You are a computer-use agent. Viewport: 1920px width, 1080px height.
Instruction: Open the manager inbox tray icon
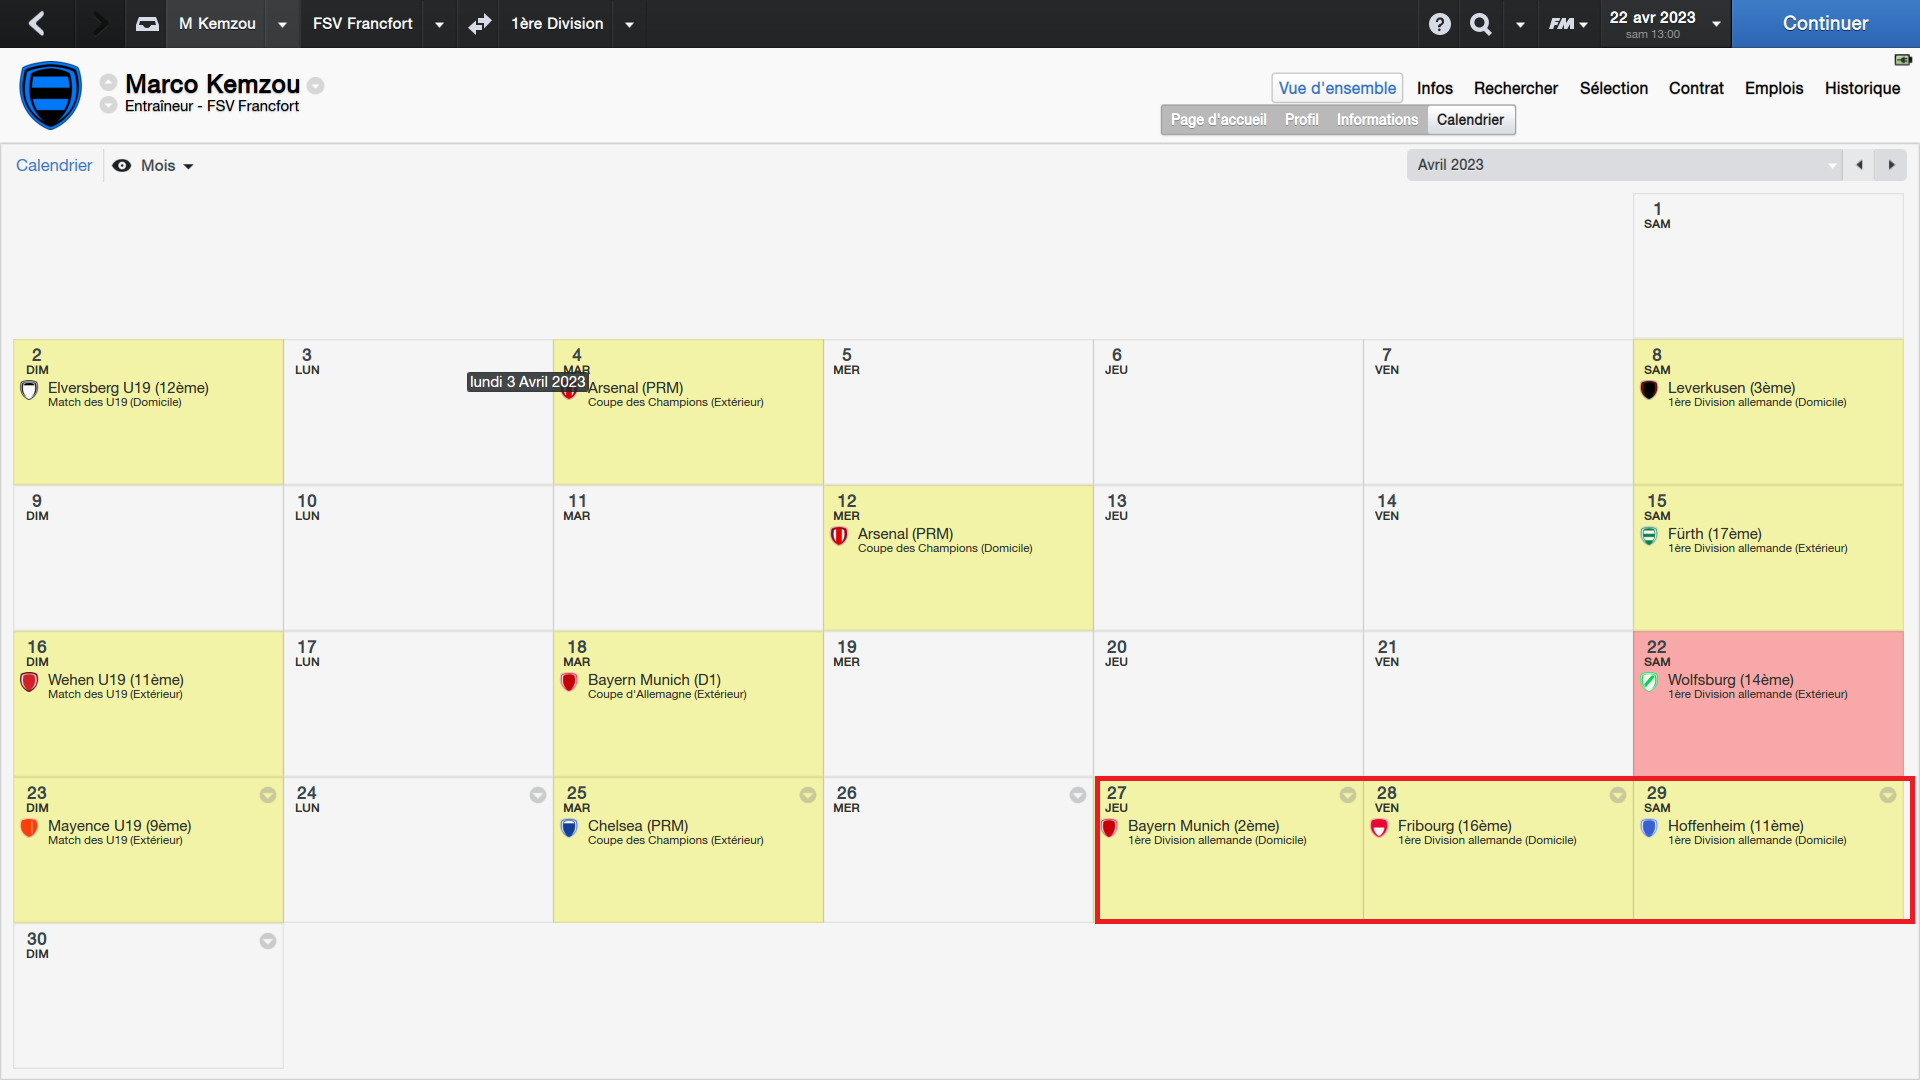pos(147,23)
